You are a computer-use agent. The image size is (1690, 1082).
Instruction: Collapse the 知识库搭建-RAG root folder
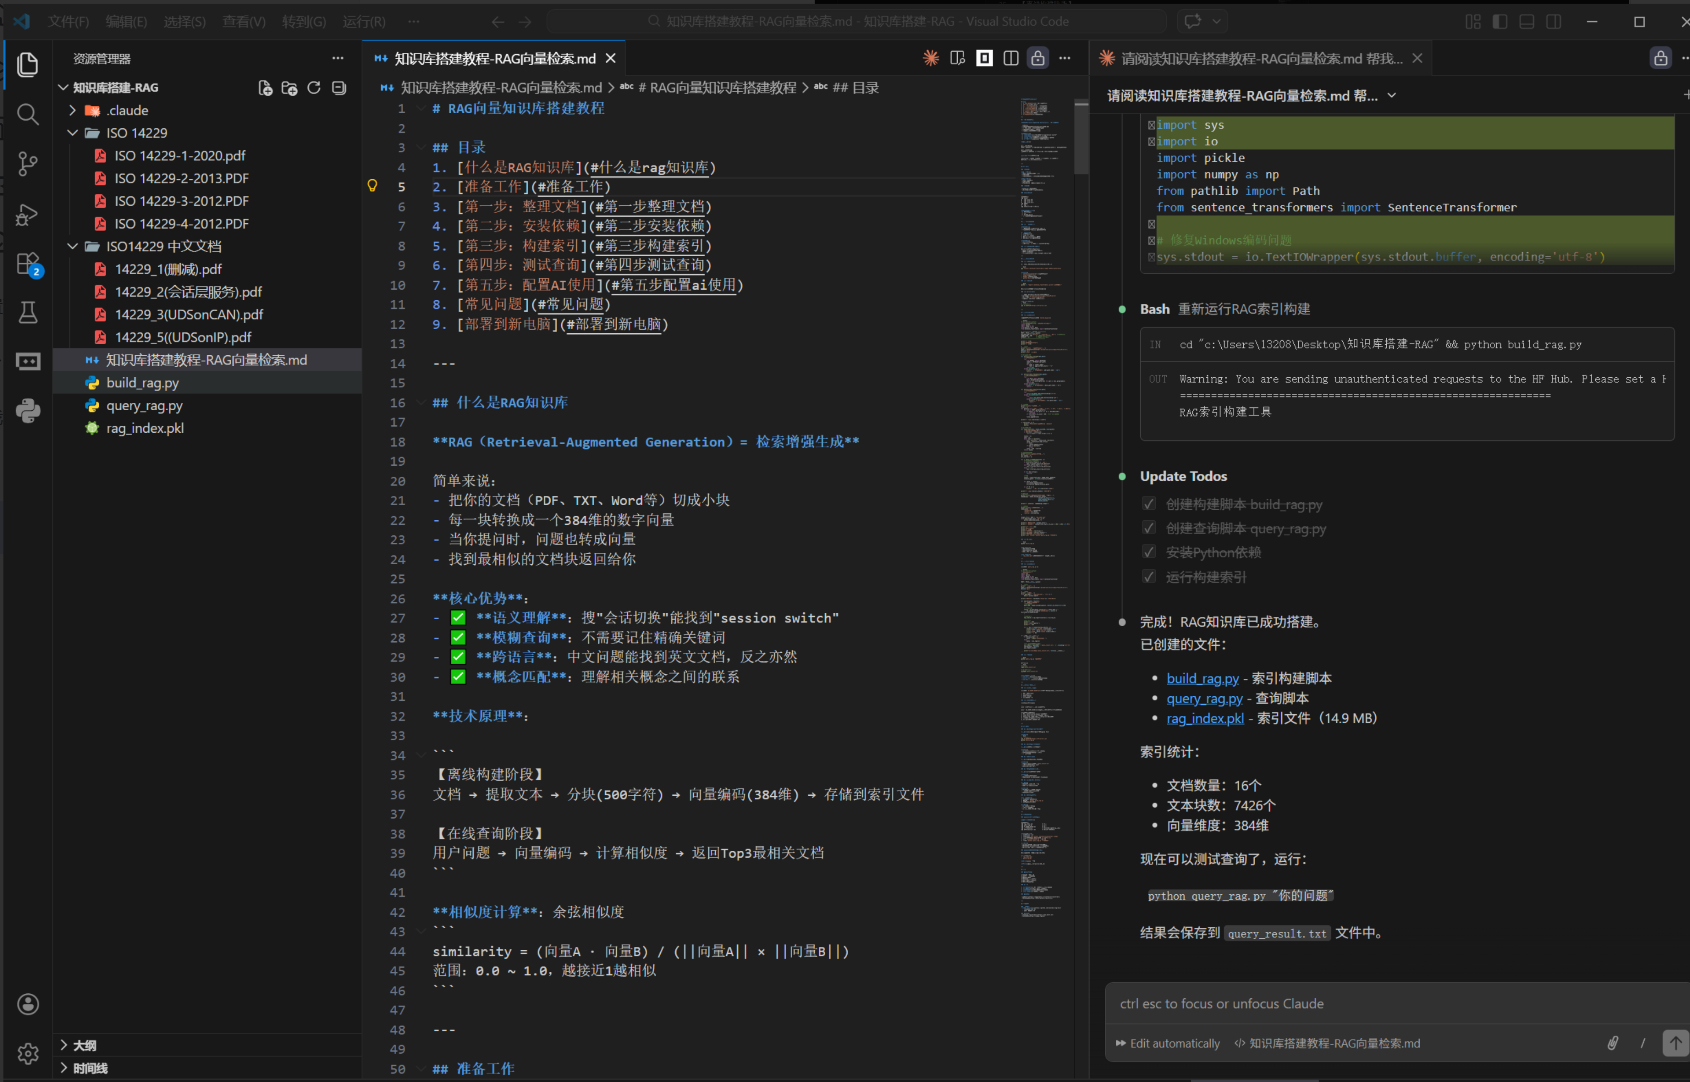coord(63,88)
